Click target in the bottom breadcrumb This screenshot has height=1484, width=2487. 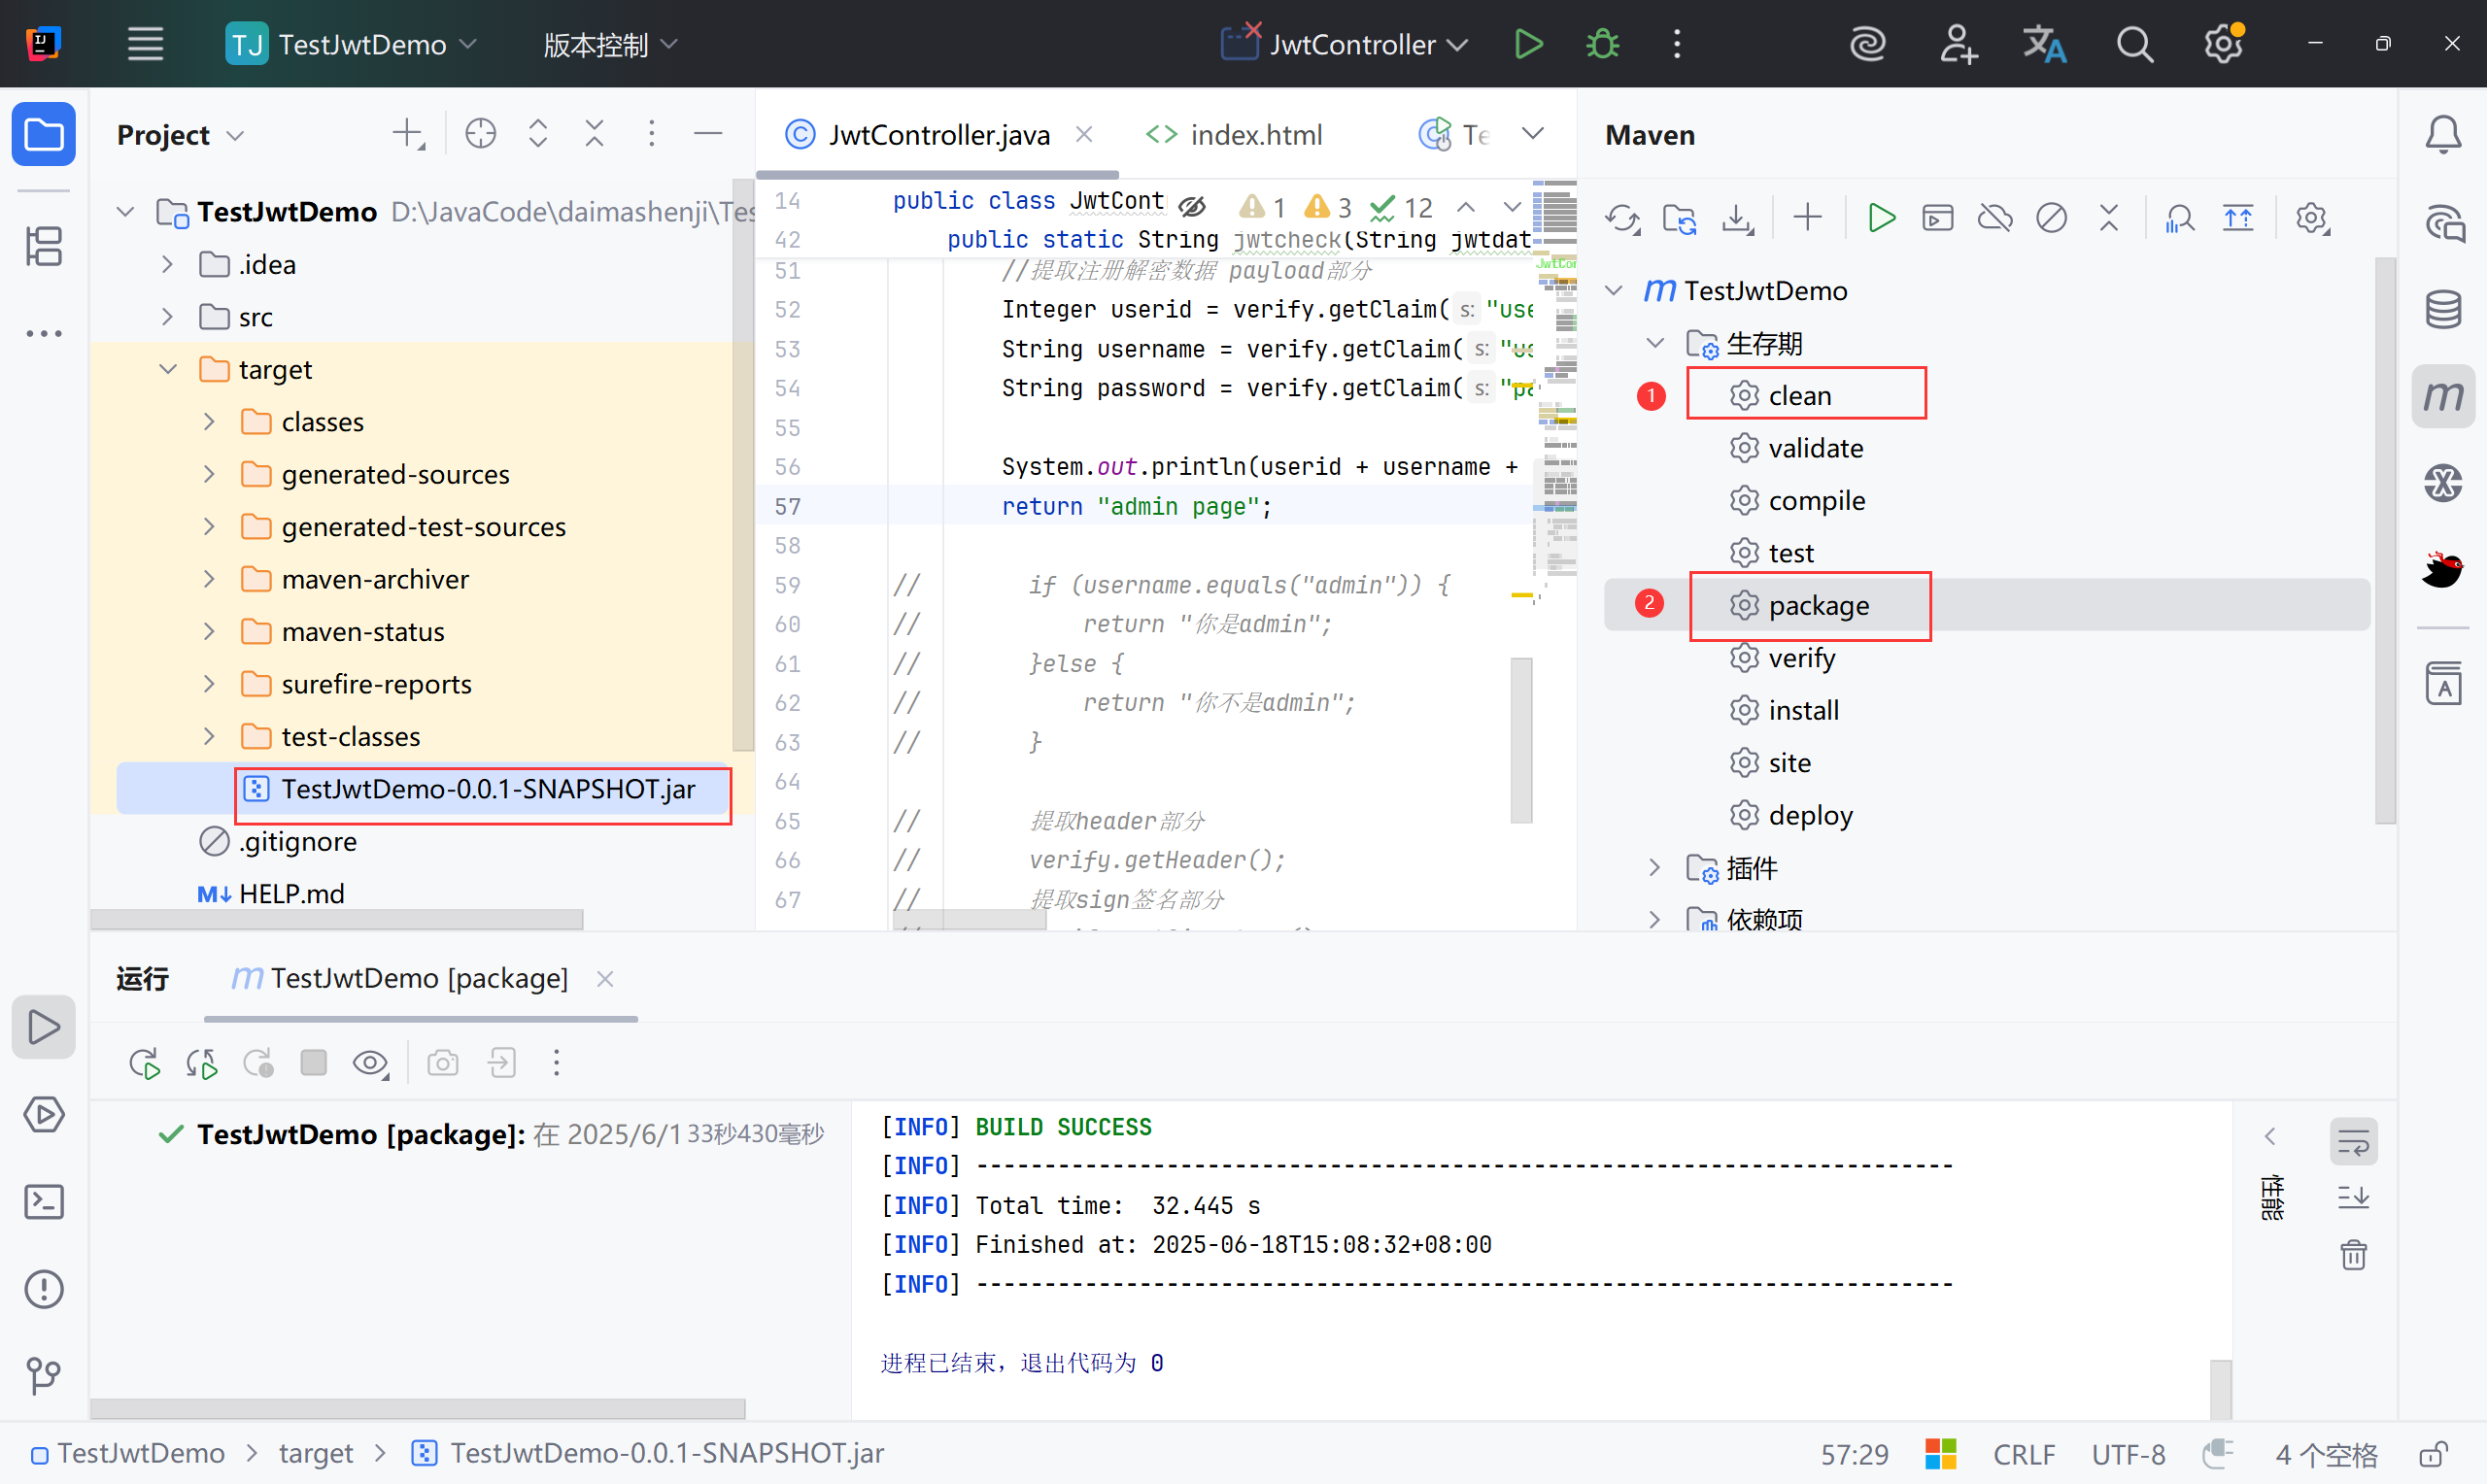[x=315, y=1453]
